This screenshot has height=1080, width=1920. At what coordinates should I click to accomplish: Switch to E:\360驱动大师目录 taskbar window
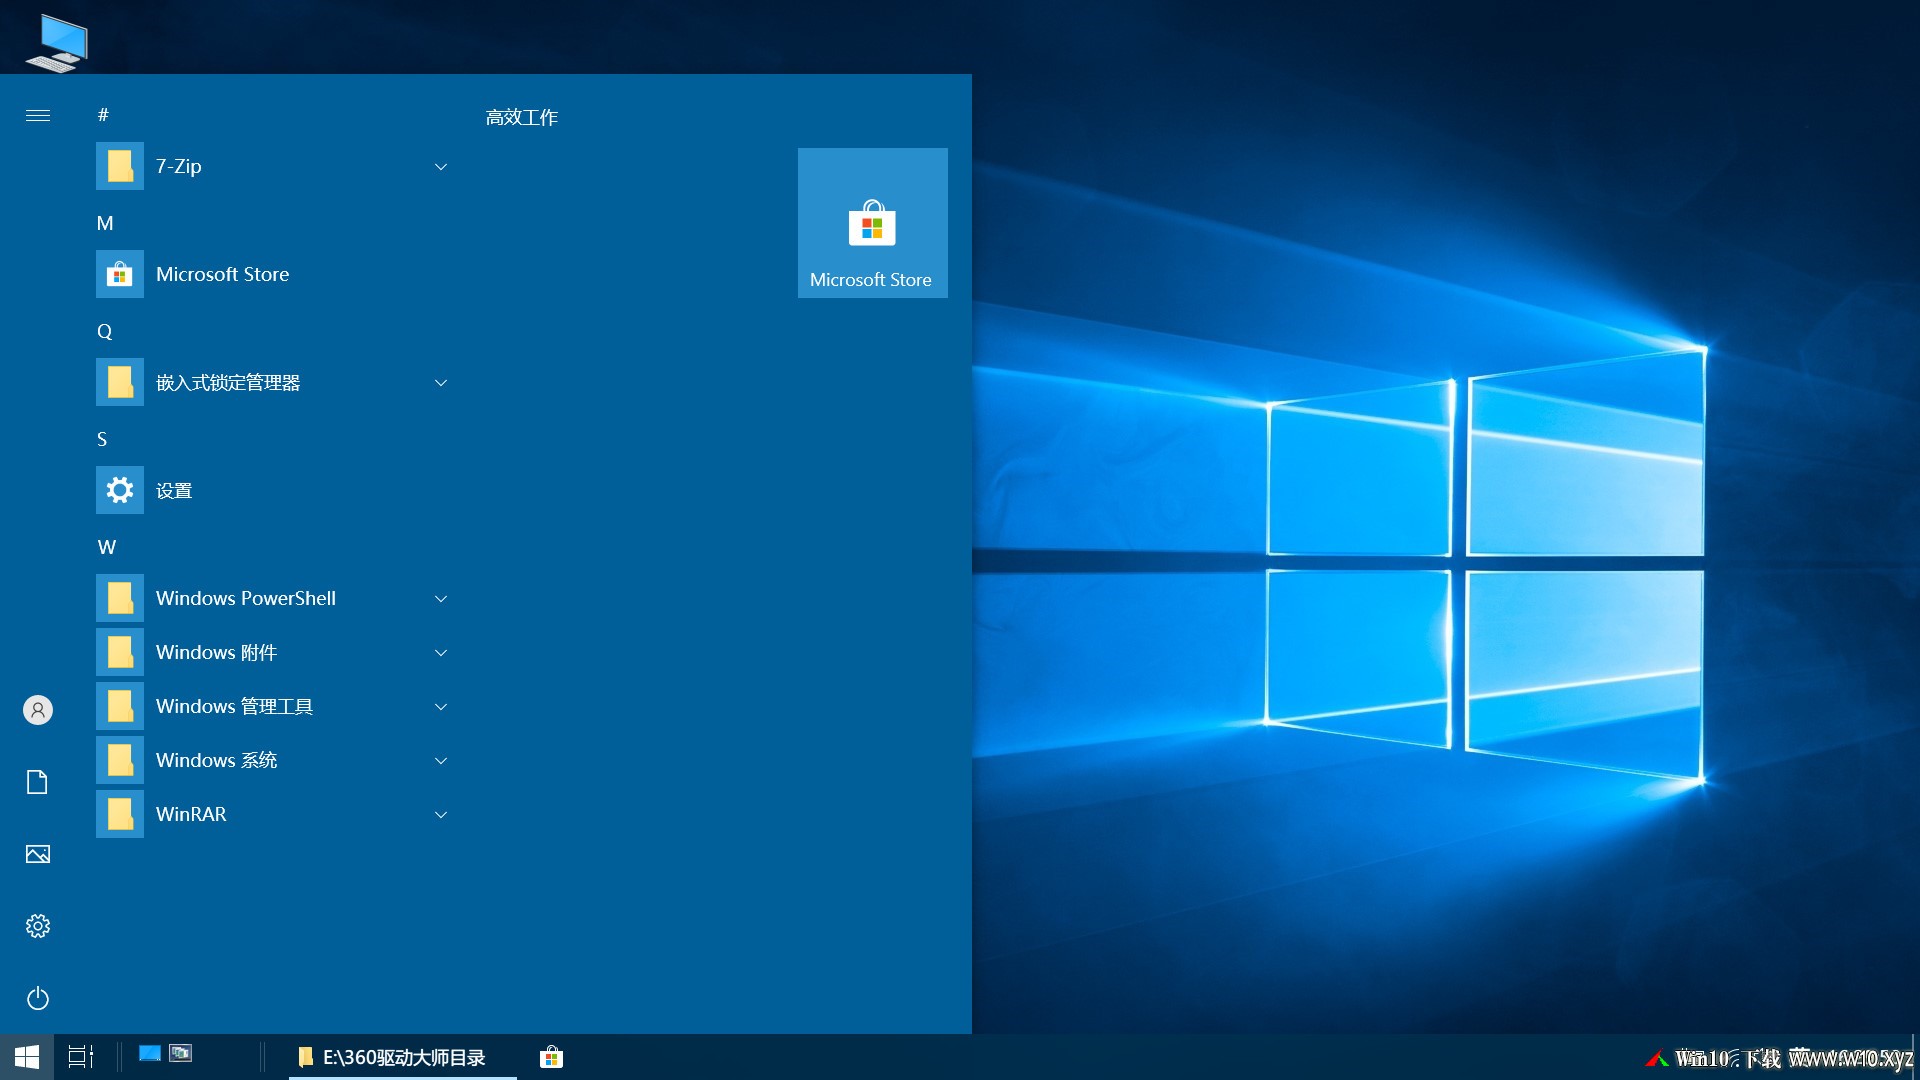[x=403, y=1057]
